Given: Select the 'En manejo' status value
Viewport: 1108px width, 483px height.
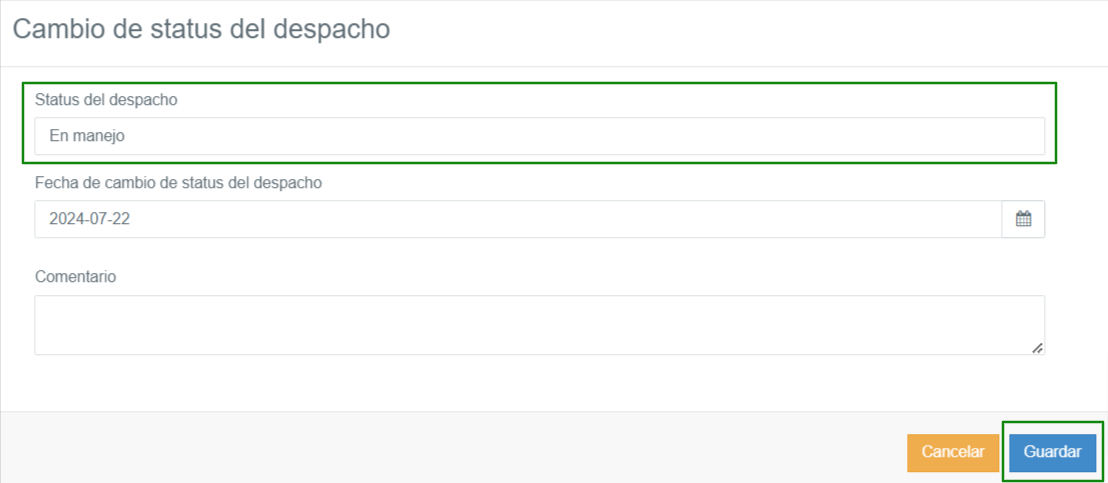Looking at the screenshot, I should (87, 136).
